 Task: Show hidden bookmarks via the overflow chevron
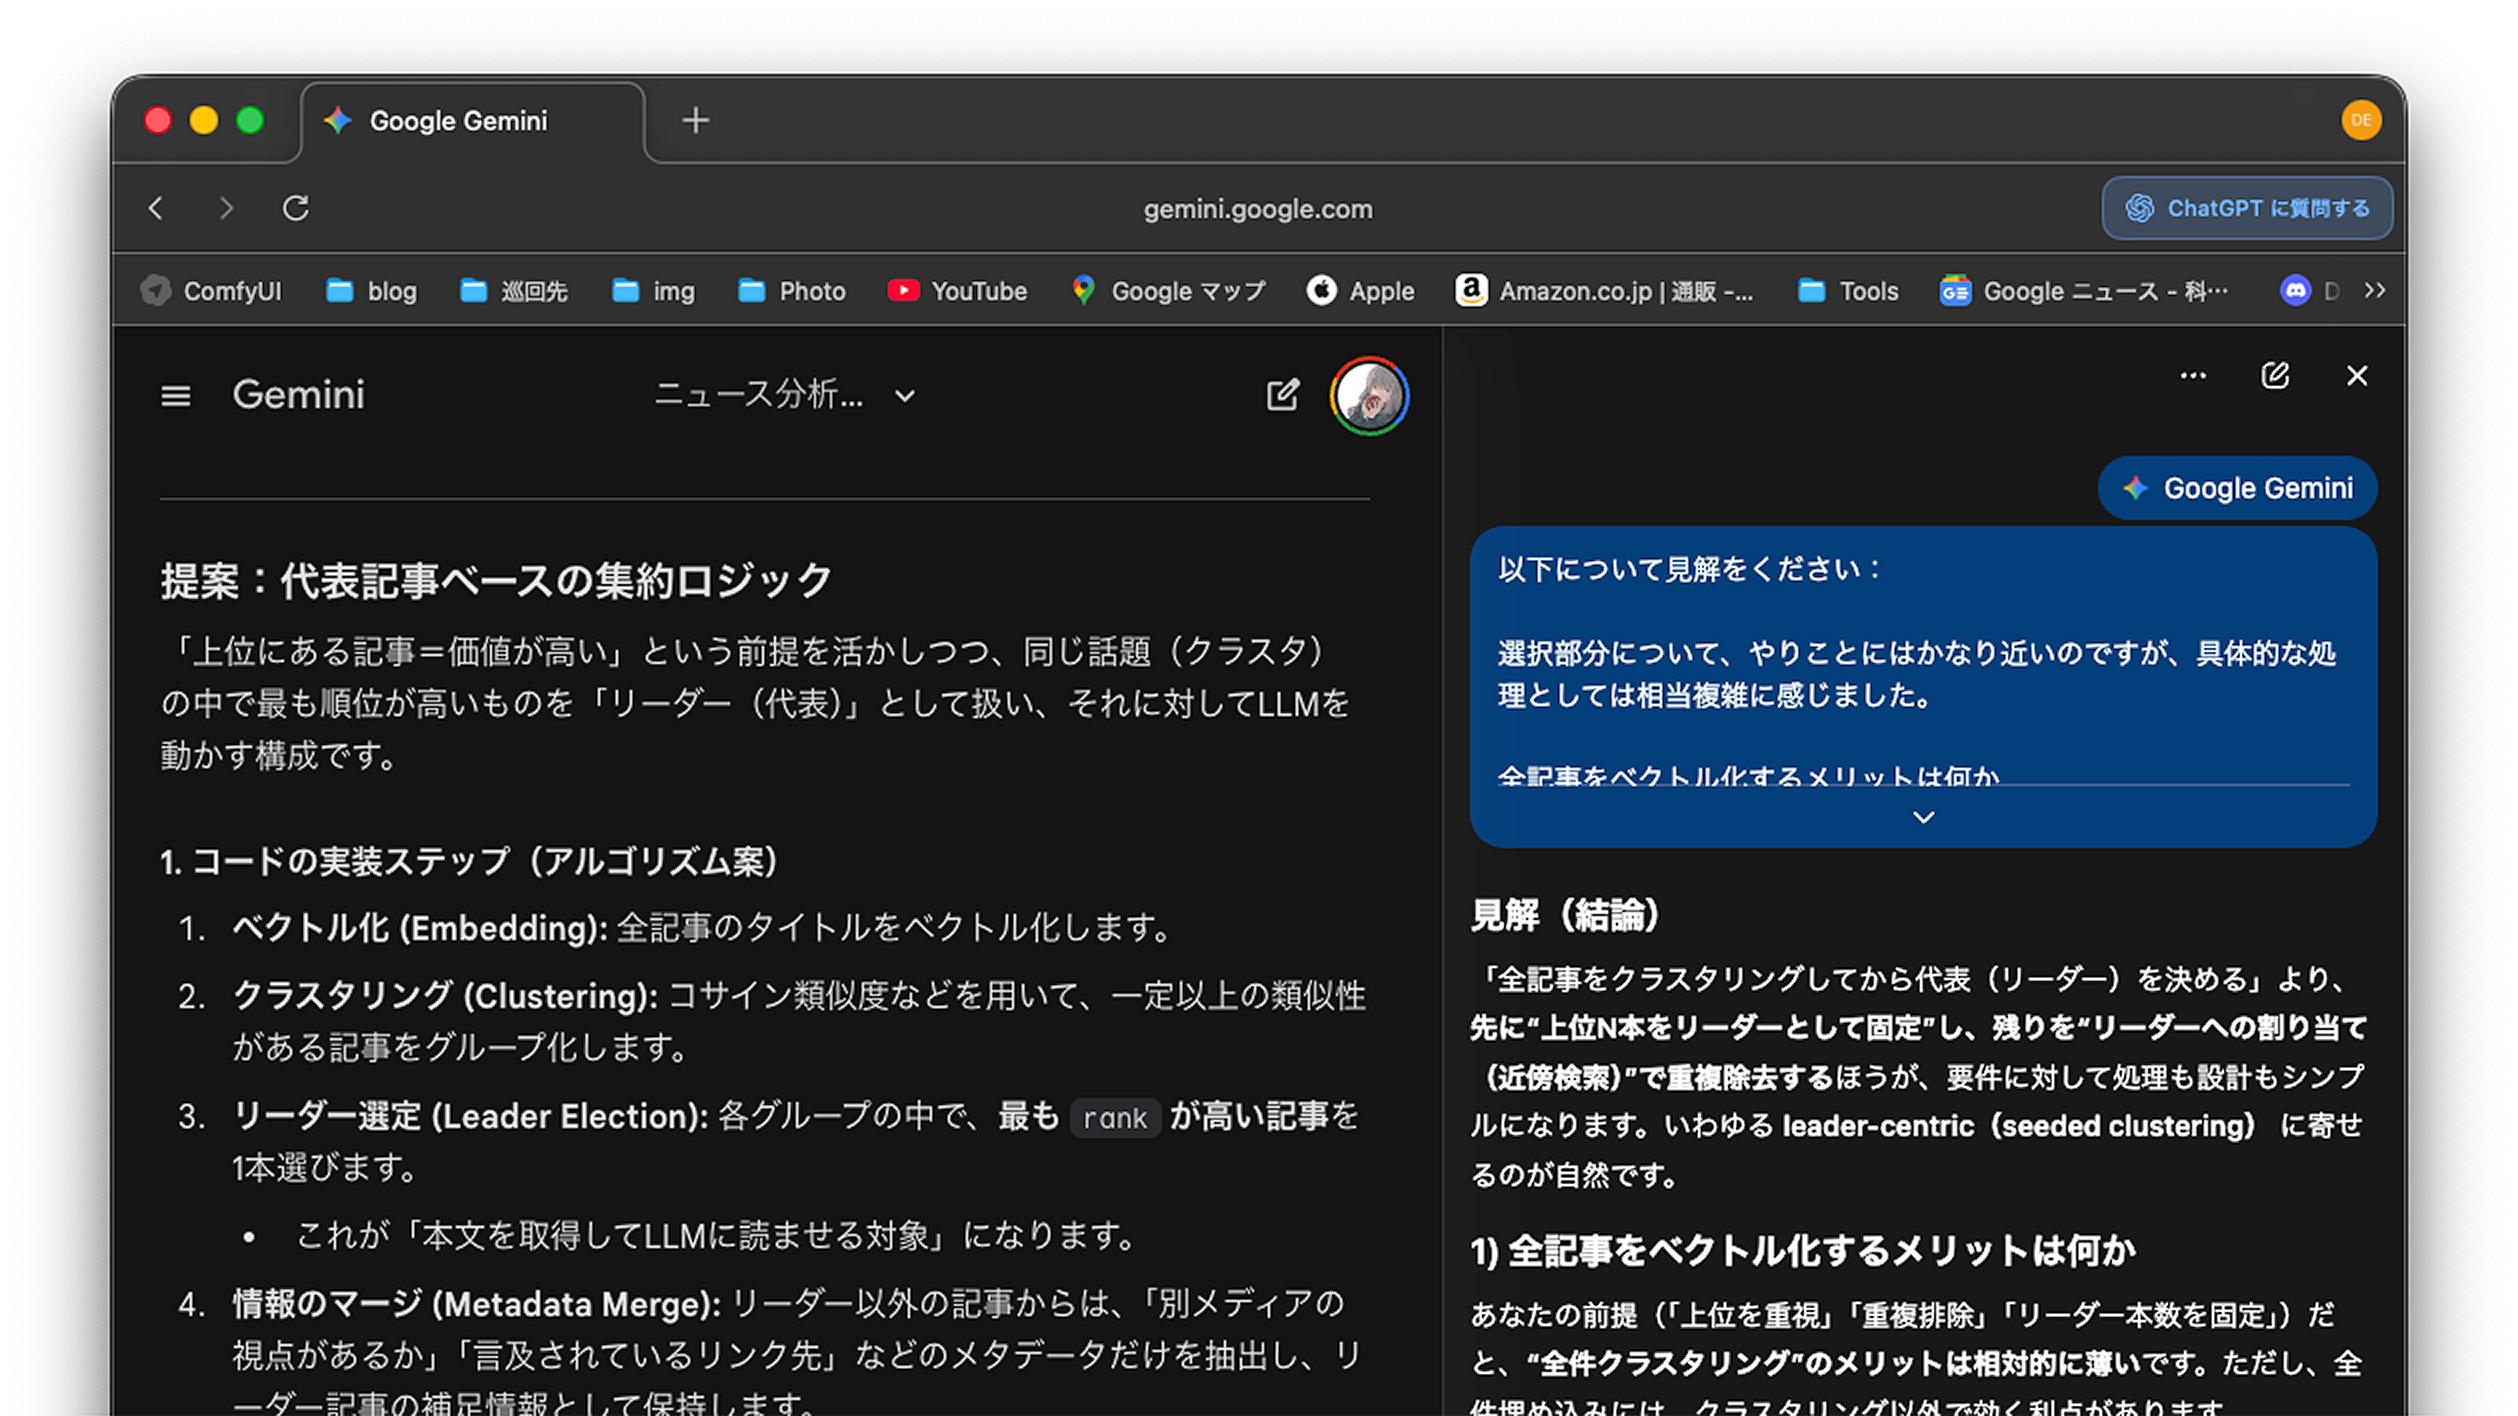click(2374, 291)
